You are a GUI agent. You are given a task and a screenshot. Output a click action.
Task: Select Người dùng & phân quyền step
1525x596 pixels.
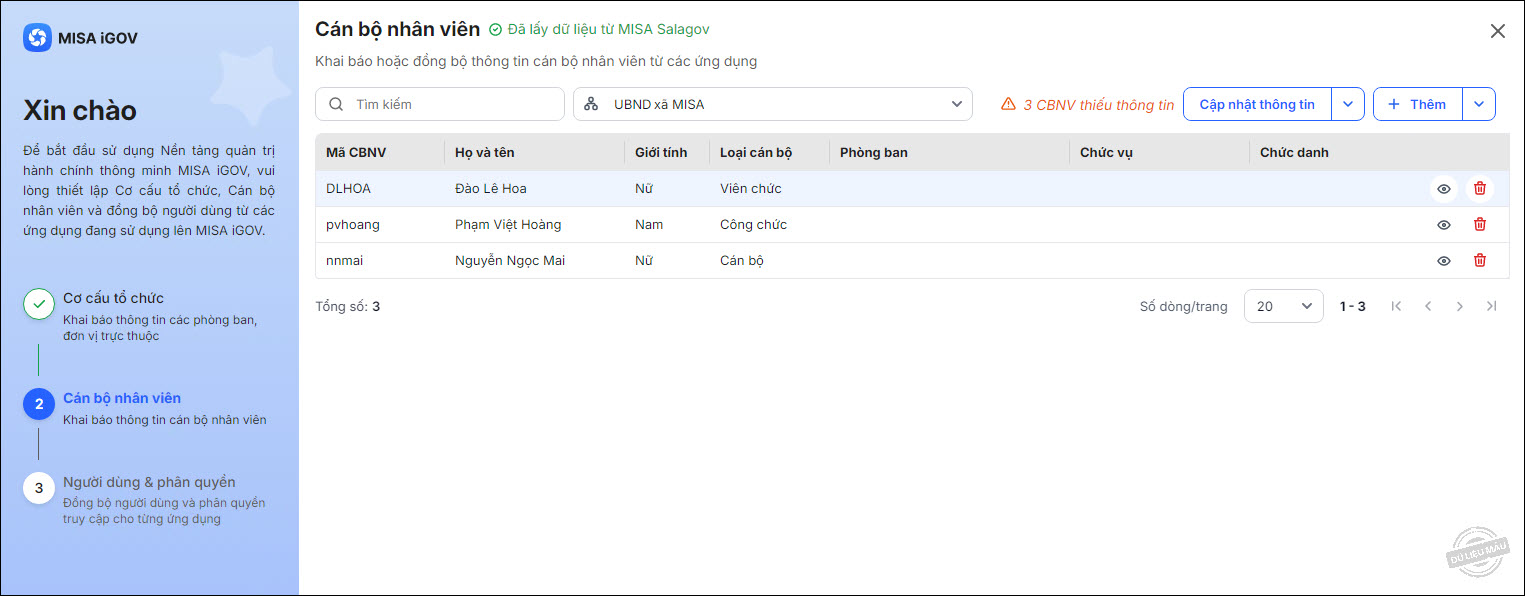[149, 482]
